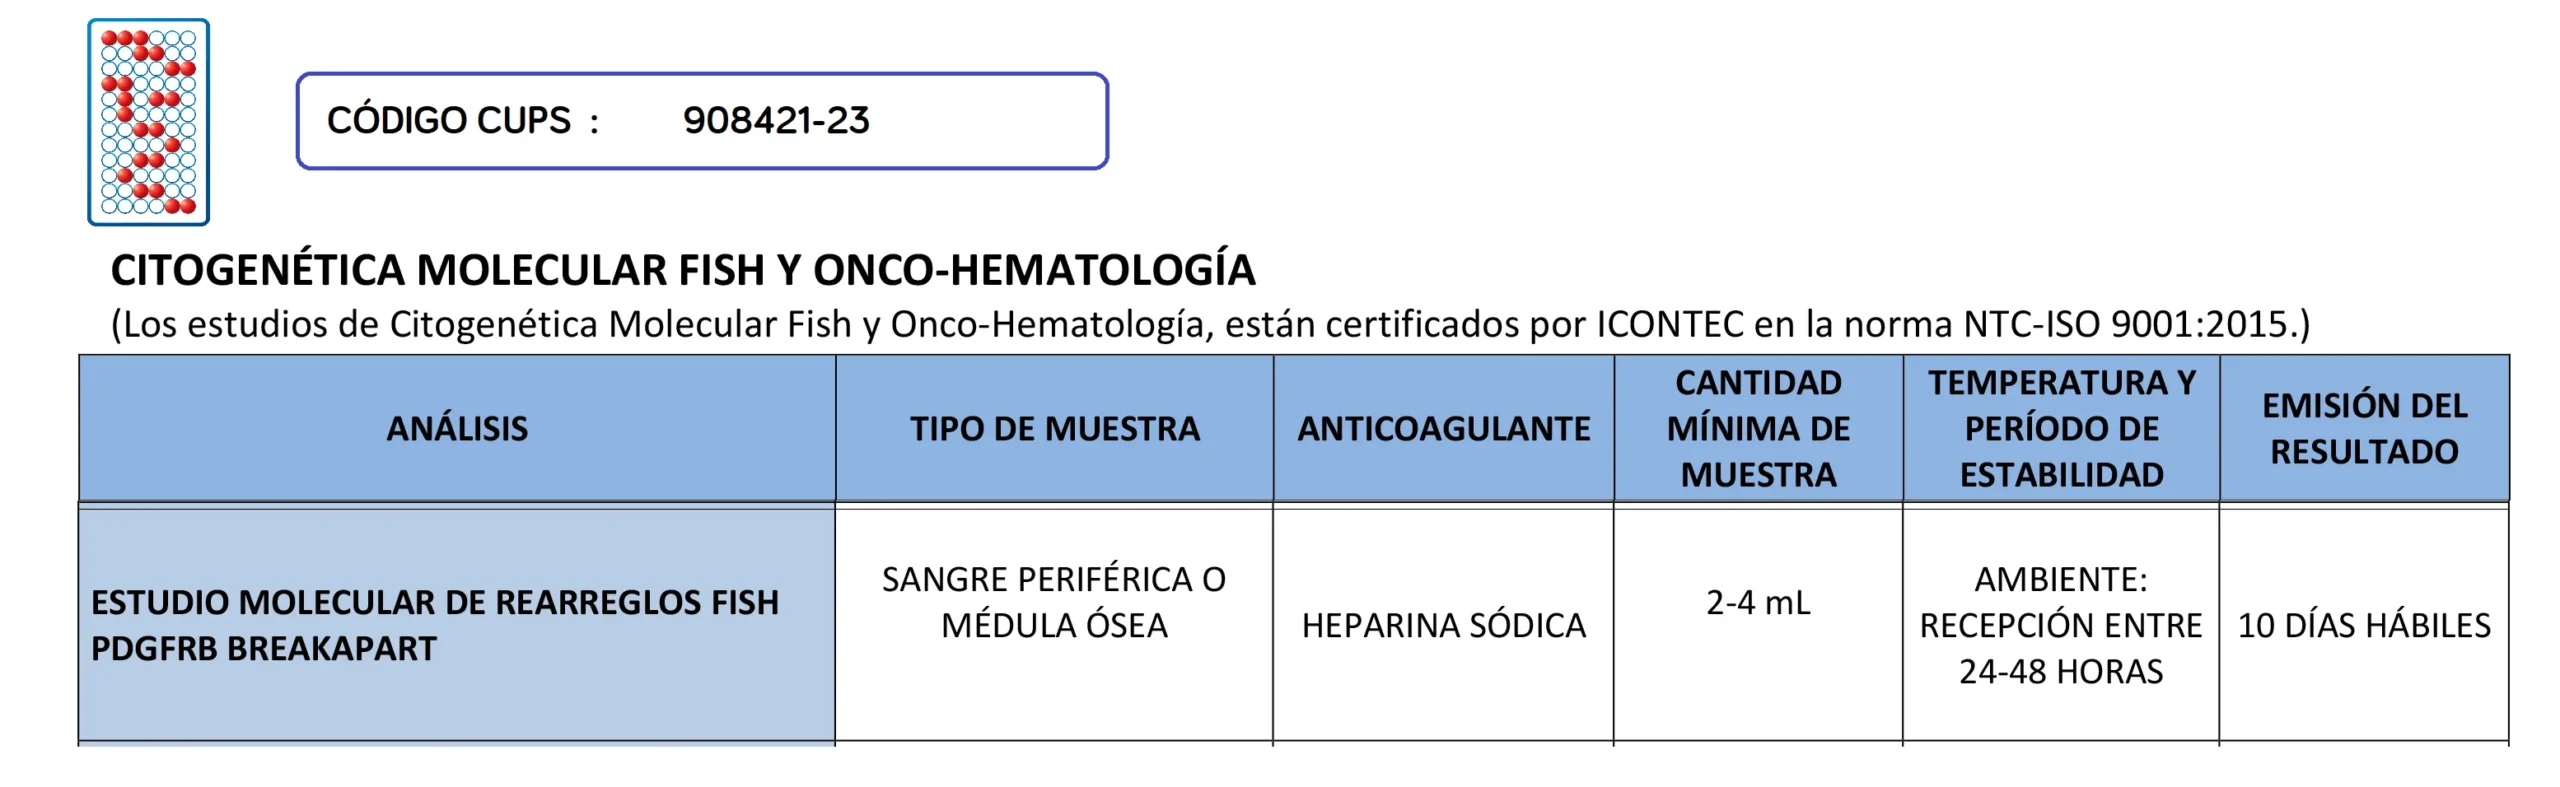The image size is (2560, 787).
Task: Select the CANTIDAD MÍNIMA DE MUESTRA header
Action: pos(1758,429)
